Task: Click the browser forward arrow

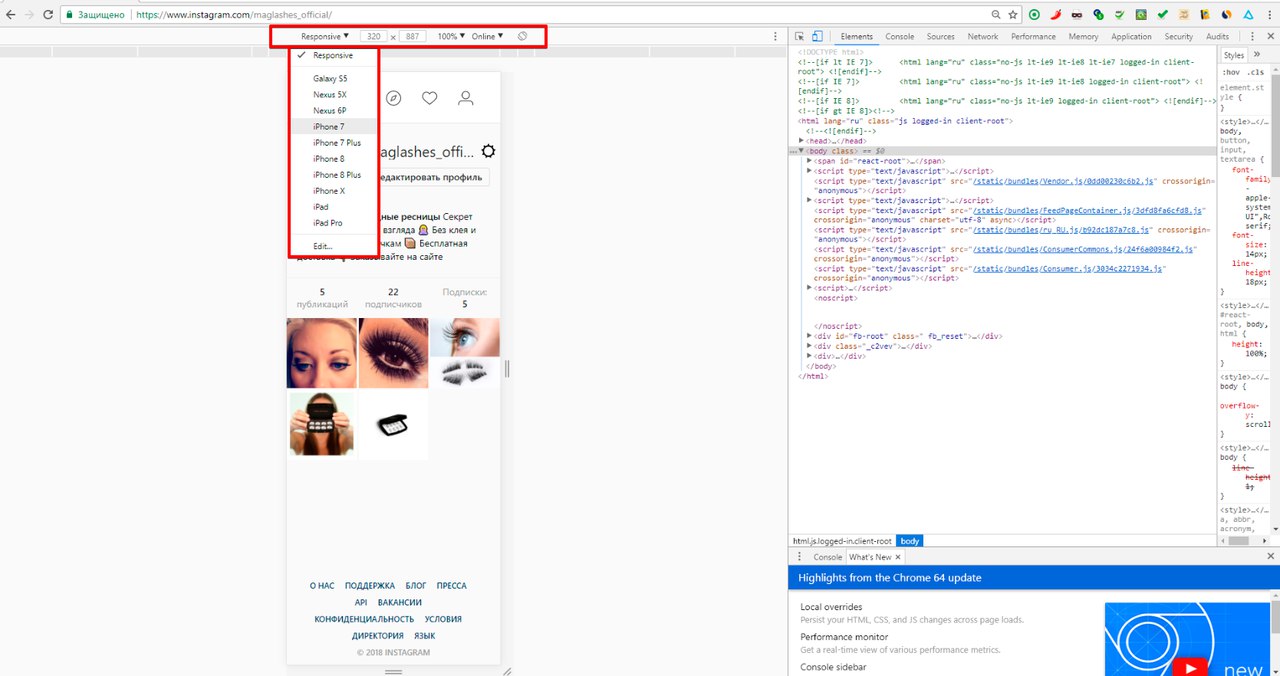Action: 29,15
